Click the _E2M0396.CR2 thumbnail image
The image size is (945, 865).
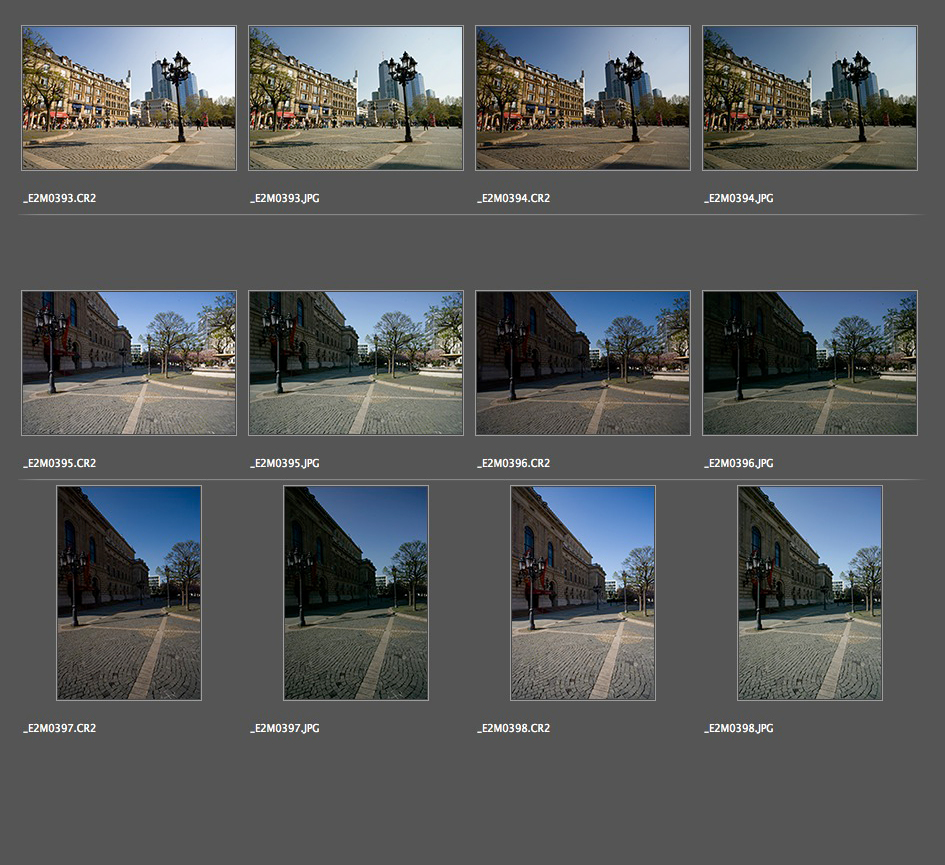click(x=583, y=363)
